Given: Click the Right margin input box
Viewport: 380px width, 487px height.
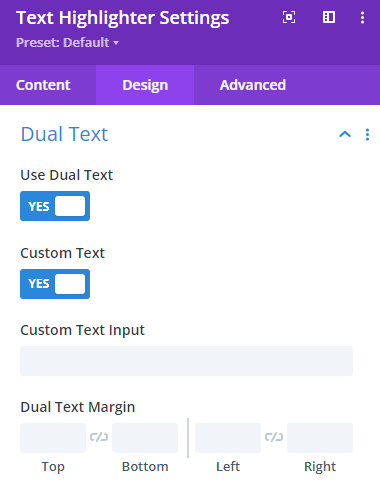Looking at the screenshot, I should pos(320,438).
